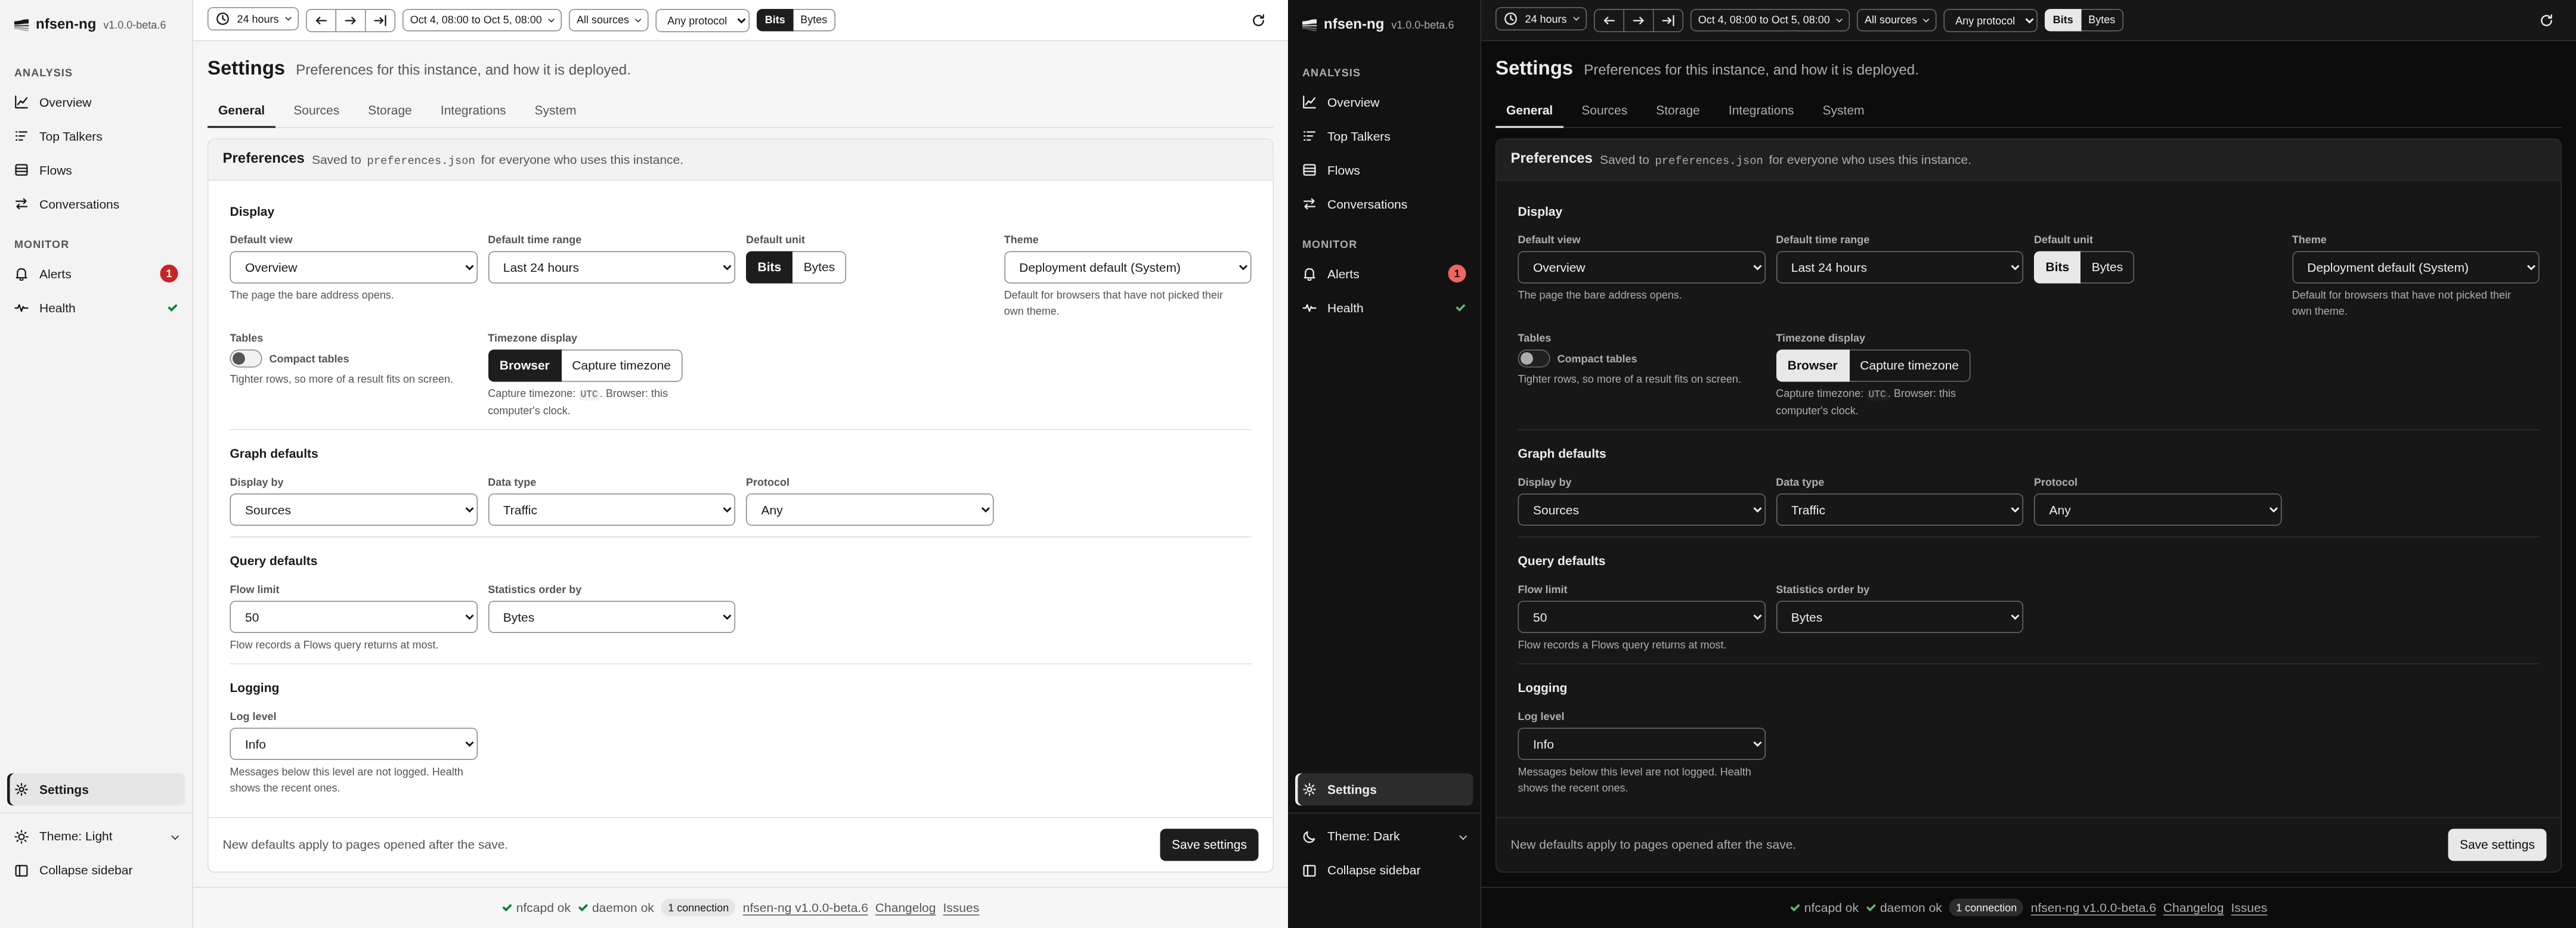Screen dimensions: 2576x928
Task: Open Log level dropdown in dark panel
Action: coord(1641,744)
